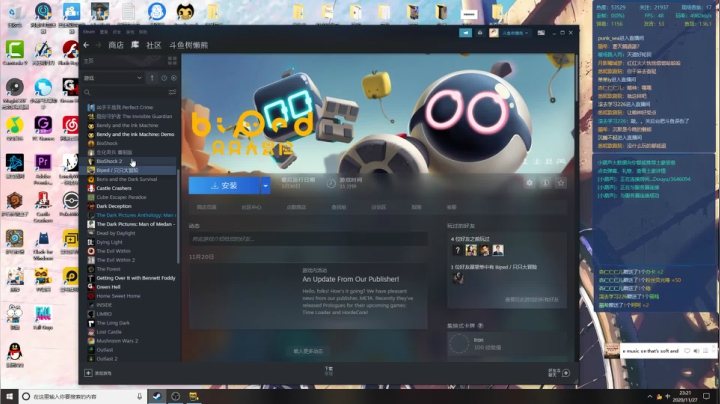Click the activity post input field
Screen dimensions: 720x404
(x=308, y=239)
